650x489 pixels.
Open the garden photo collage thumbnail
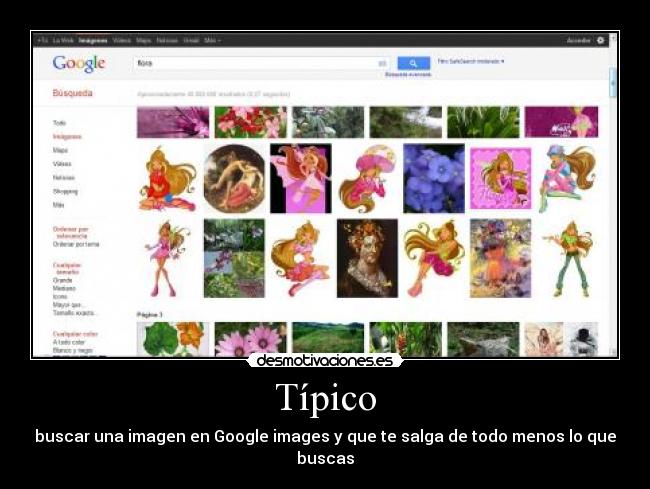(x=234, y=258)
